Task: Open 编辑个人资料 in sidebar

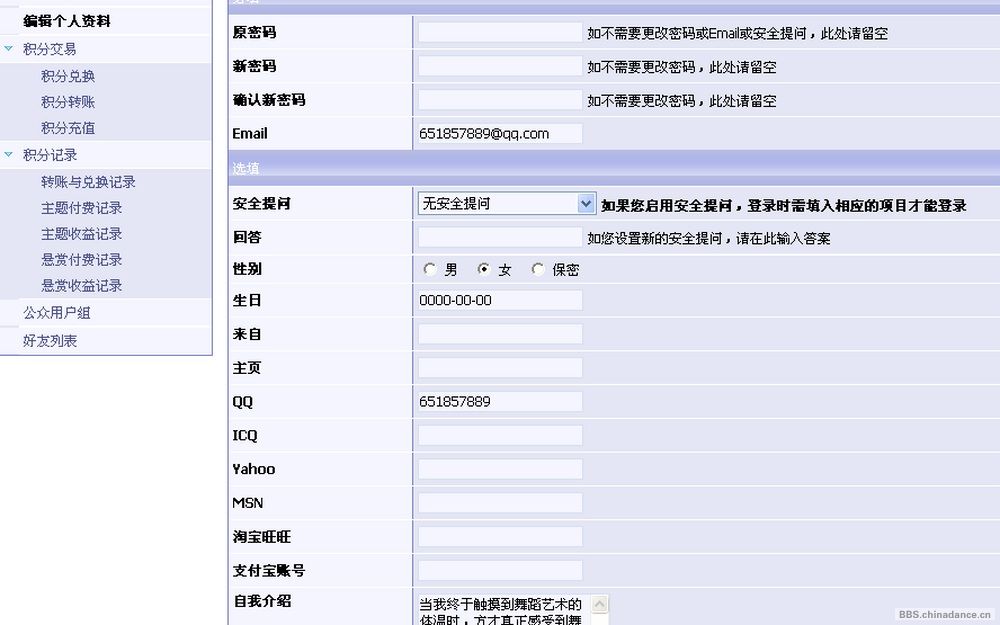Action: tap(67, 21)
